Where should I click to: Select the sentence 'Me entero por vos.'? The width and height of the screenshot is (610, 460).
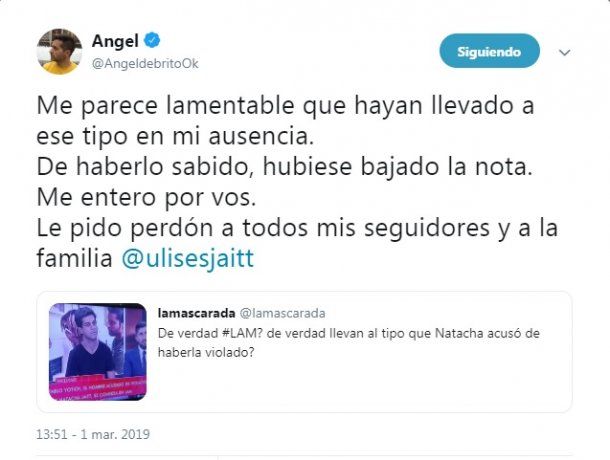[x=146, y=198]
